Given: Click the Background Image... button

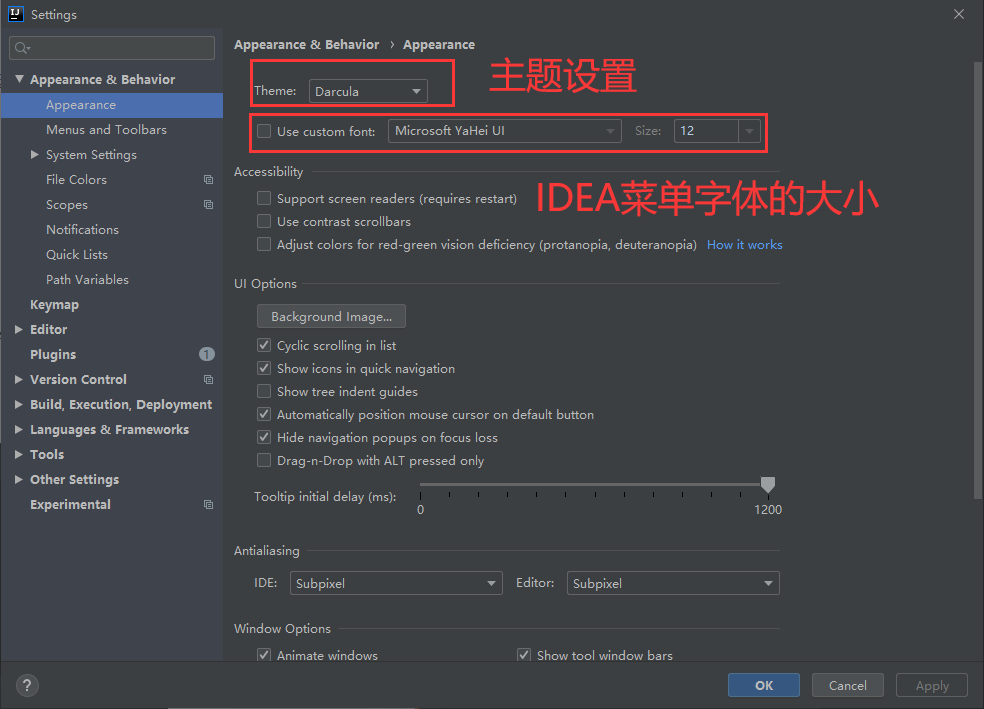Looking at the screenshot, I should tap(331, 316).
